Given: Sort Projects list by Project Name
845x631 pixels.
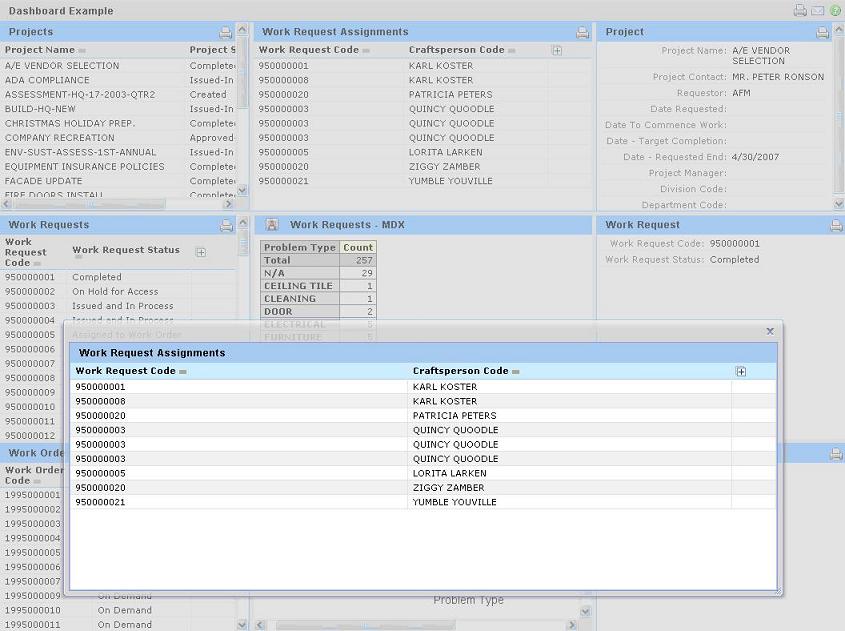Looking at the screenshot, I should [x=40, y=50].
